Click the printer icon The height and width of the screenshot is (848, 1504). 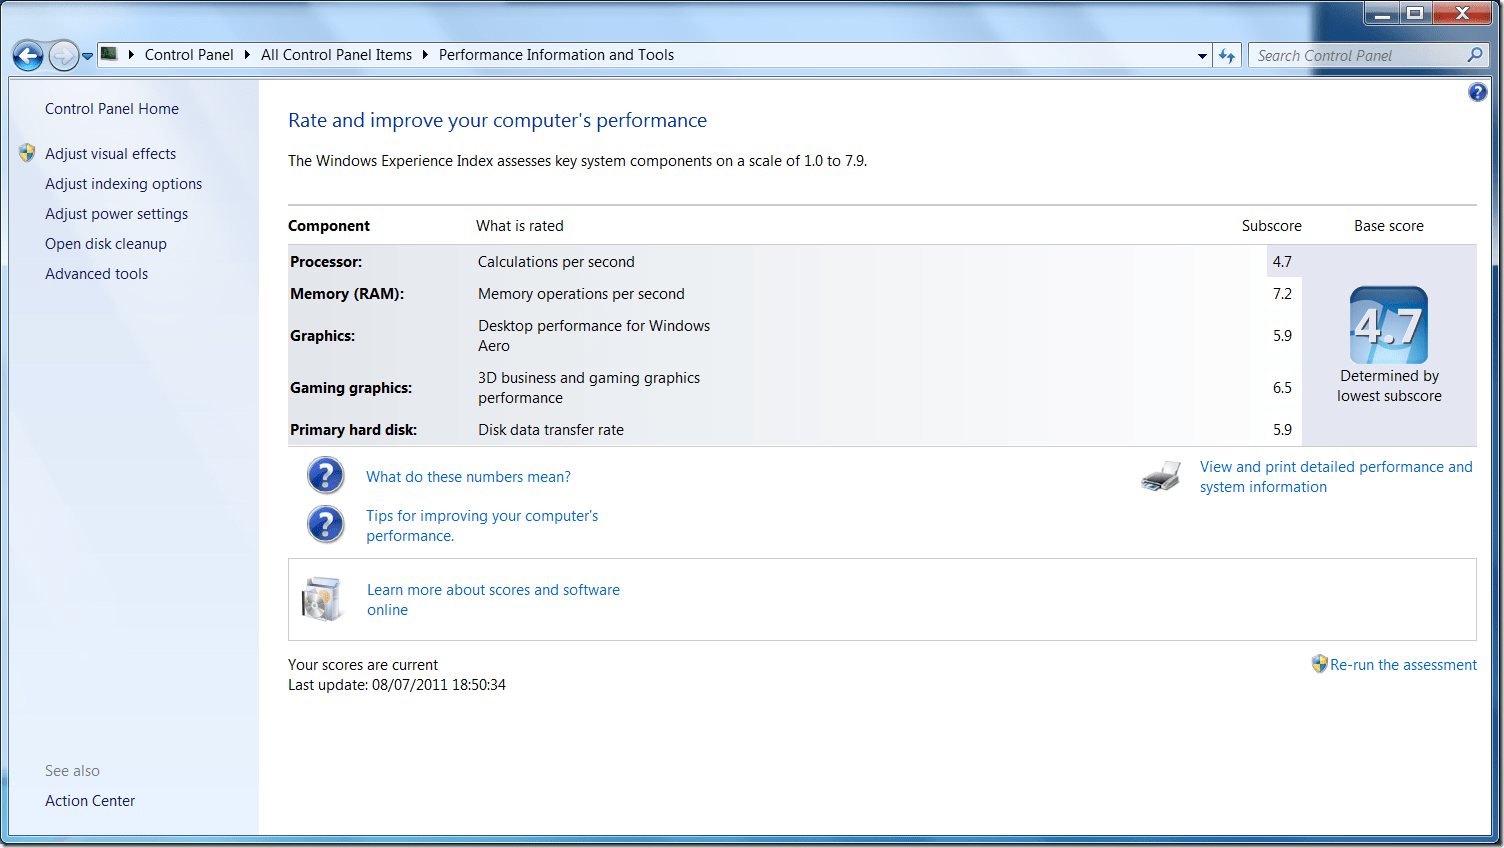[1161, 477]
